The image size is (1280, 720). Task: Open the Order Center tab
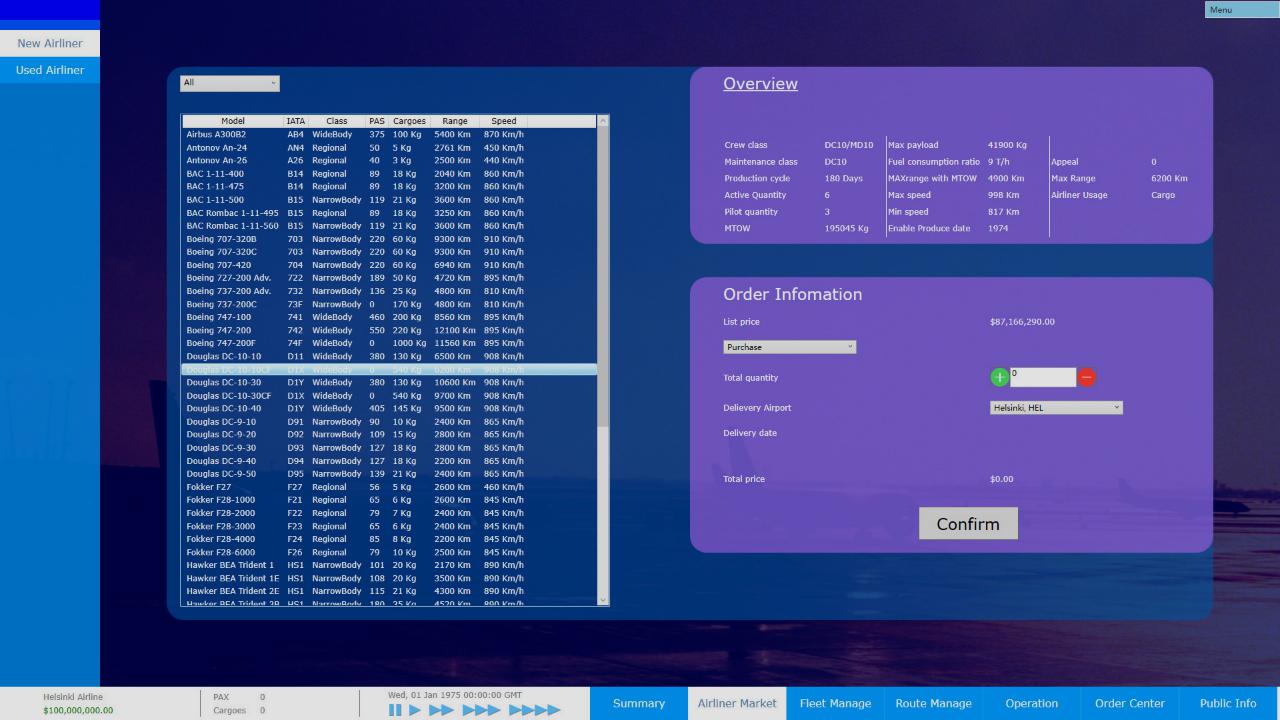(x=1129, y=703)
